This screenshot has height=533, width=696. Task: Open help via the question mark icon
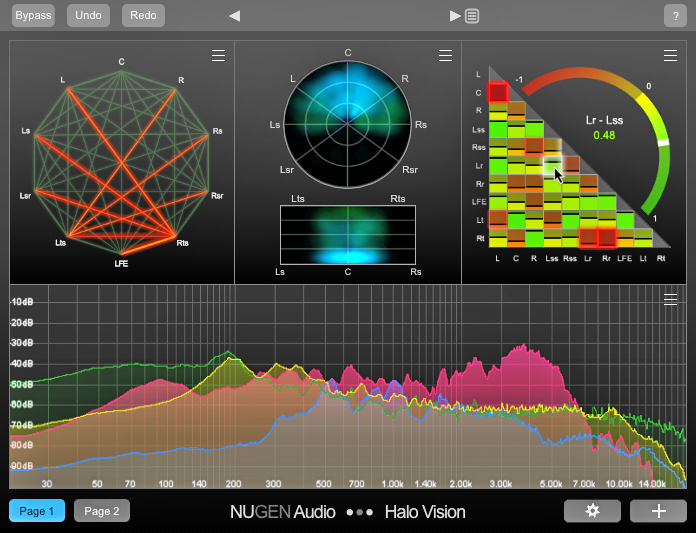tap(673, 16)
